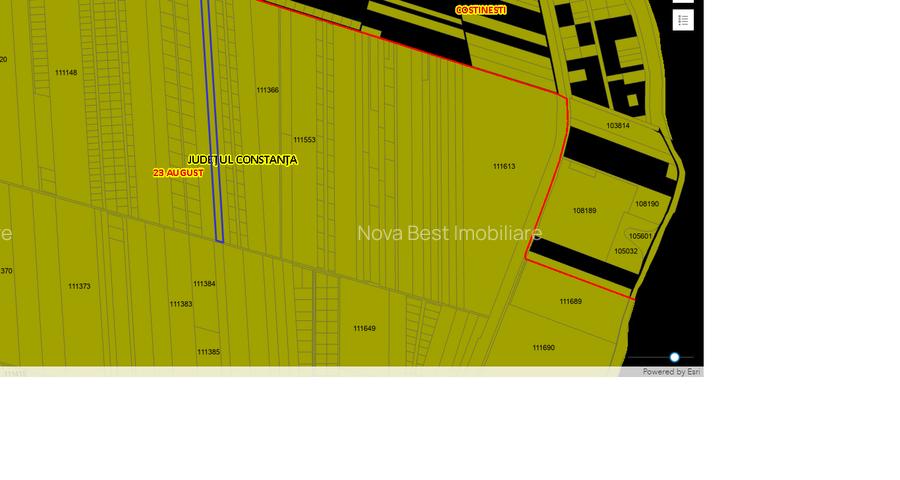Click parcel labeled 111690
This screenshot has height=480, width=900.
pyautogui.click(x=543, y=348)
